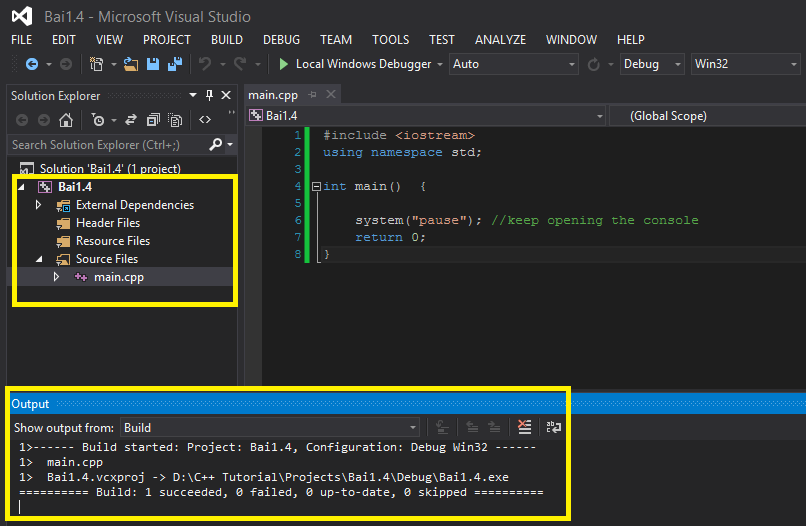Toggle the Solution Explorer auto-hide pin
Viewport: 806px width, 526px height.
click(209, 95)
